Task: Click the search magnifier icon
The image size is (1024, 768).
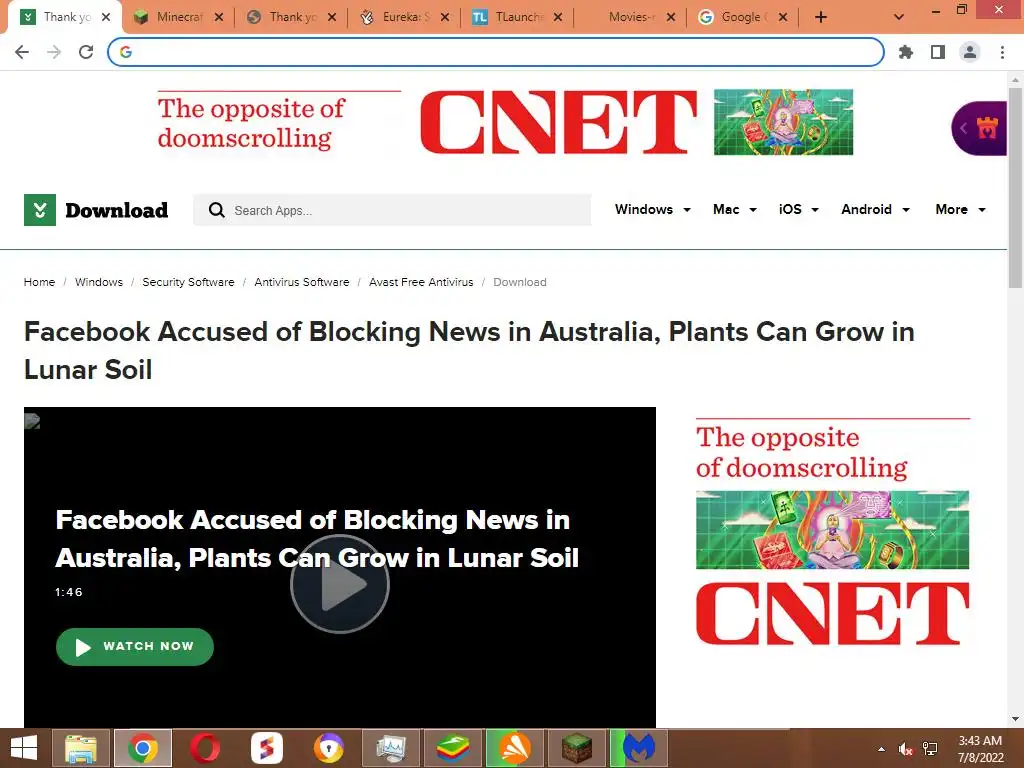Action: 216,210
